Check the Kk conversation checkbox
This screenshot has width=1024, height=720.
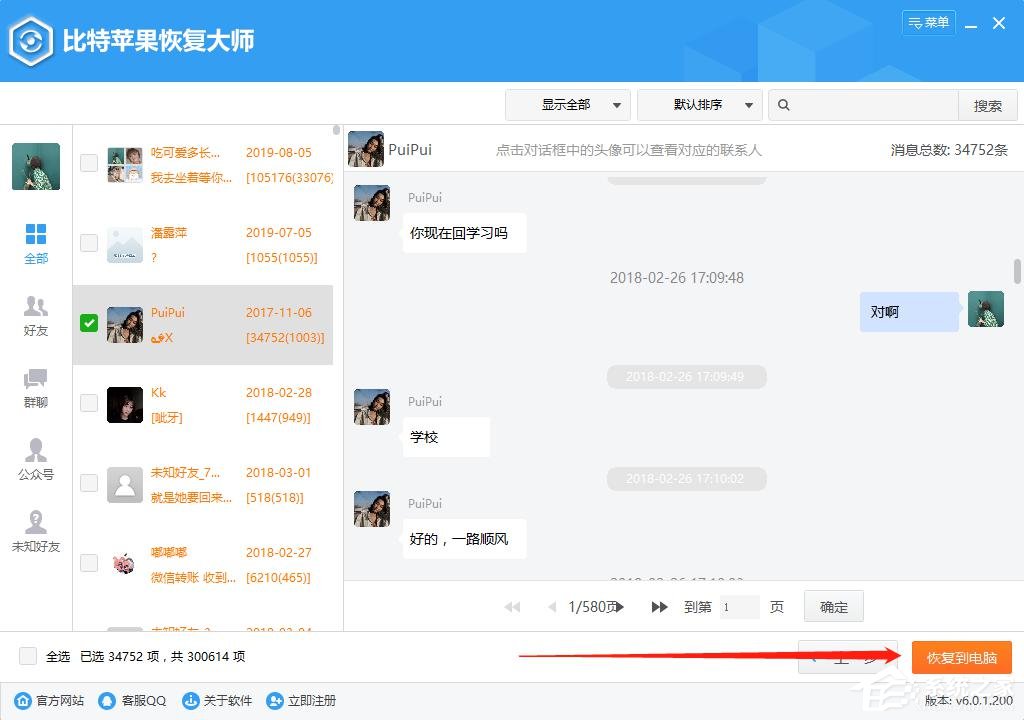click(x=88, y=404)
